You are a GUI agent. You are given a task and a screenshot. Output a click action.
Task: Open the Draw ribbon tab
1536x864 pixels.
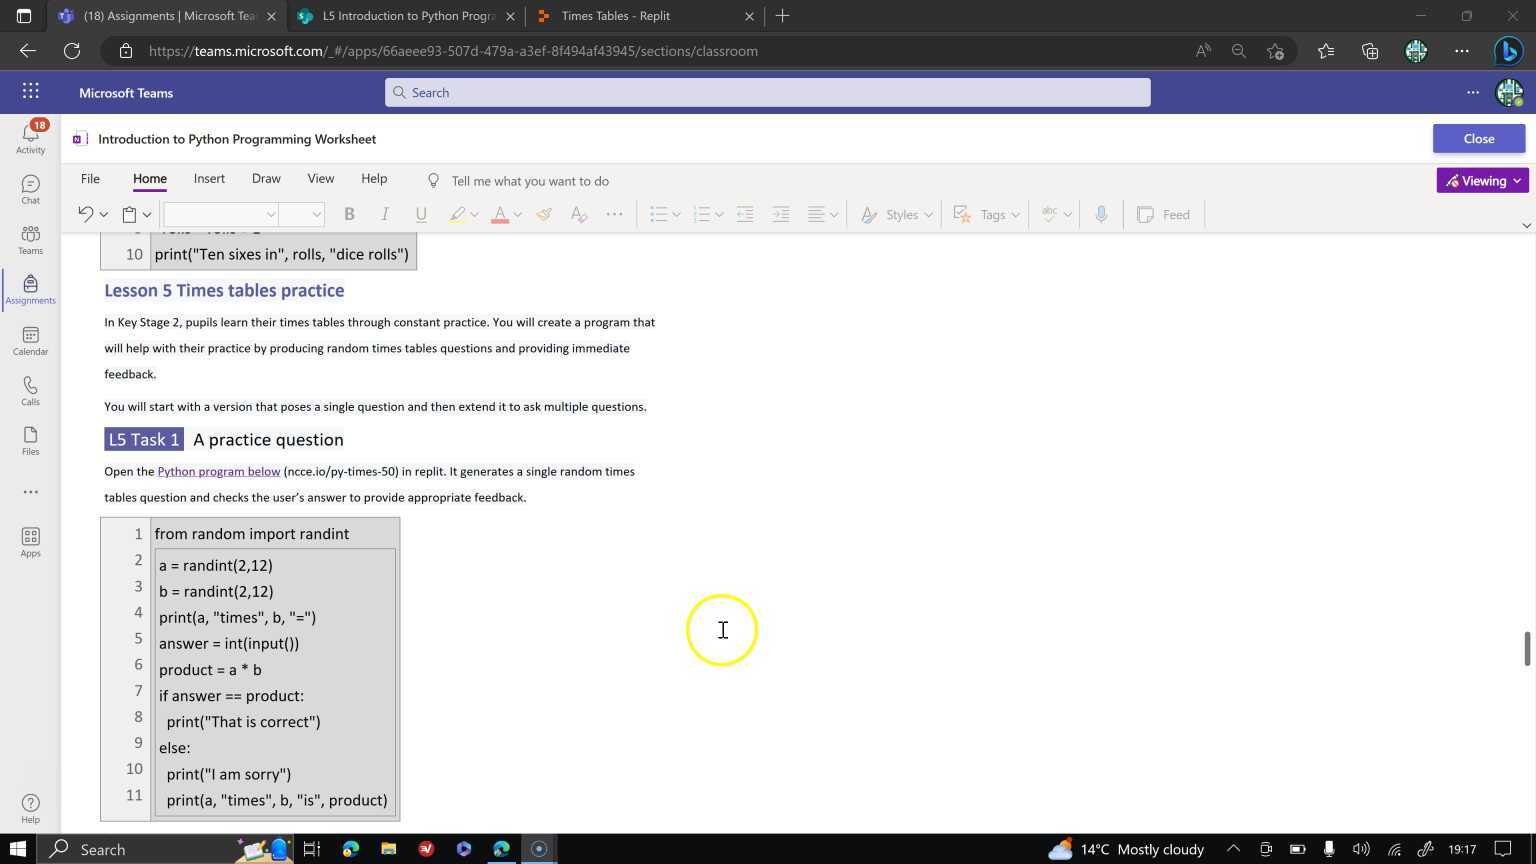click(266, 179)
